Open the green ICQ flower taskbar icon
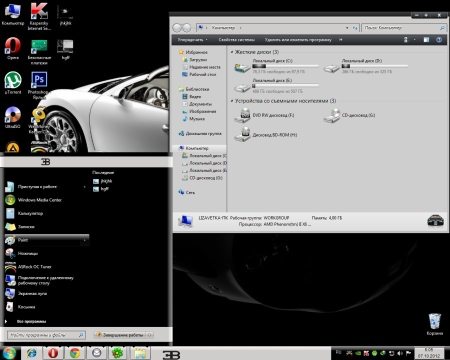Image resolution: width=450 pixels, height=360 pixels. click(118, 353)
